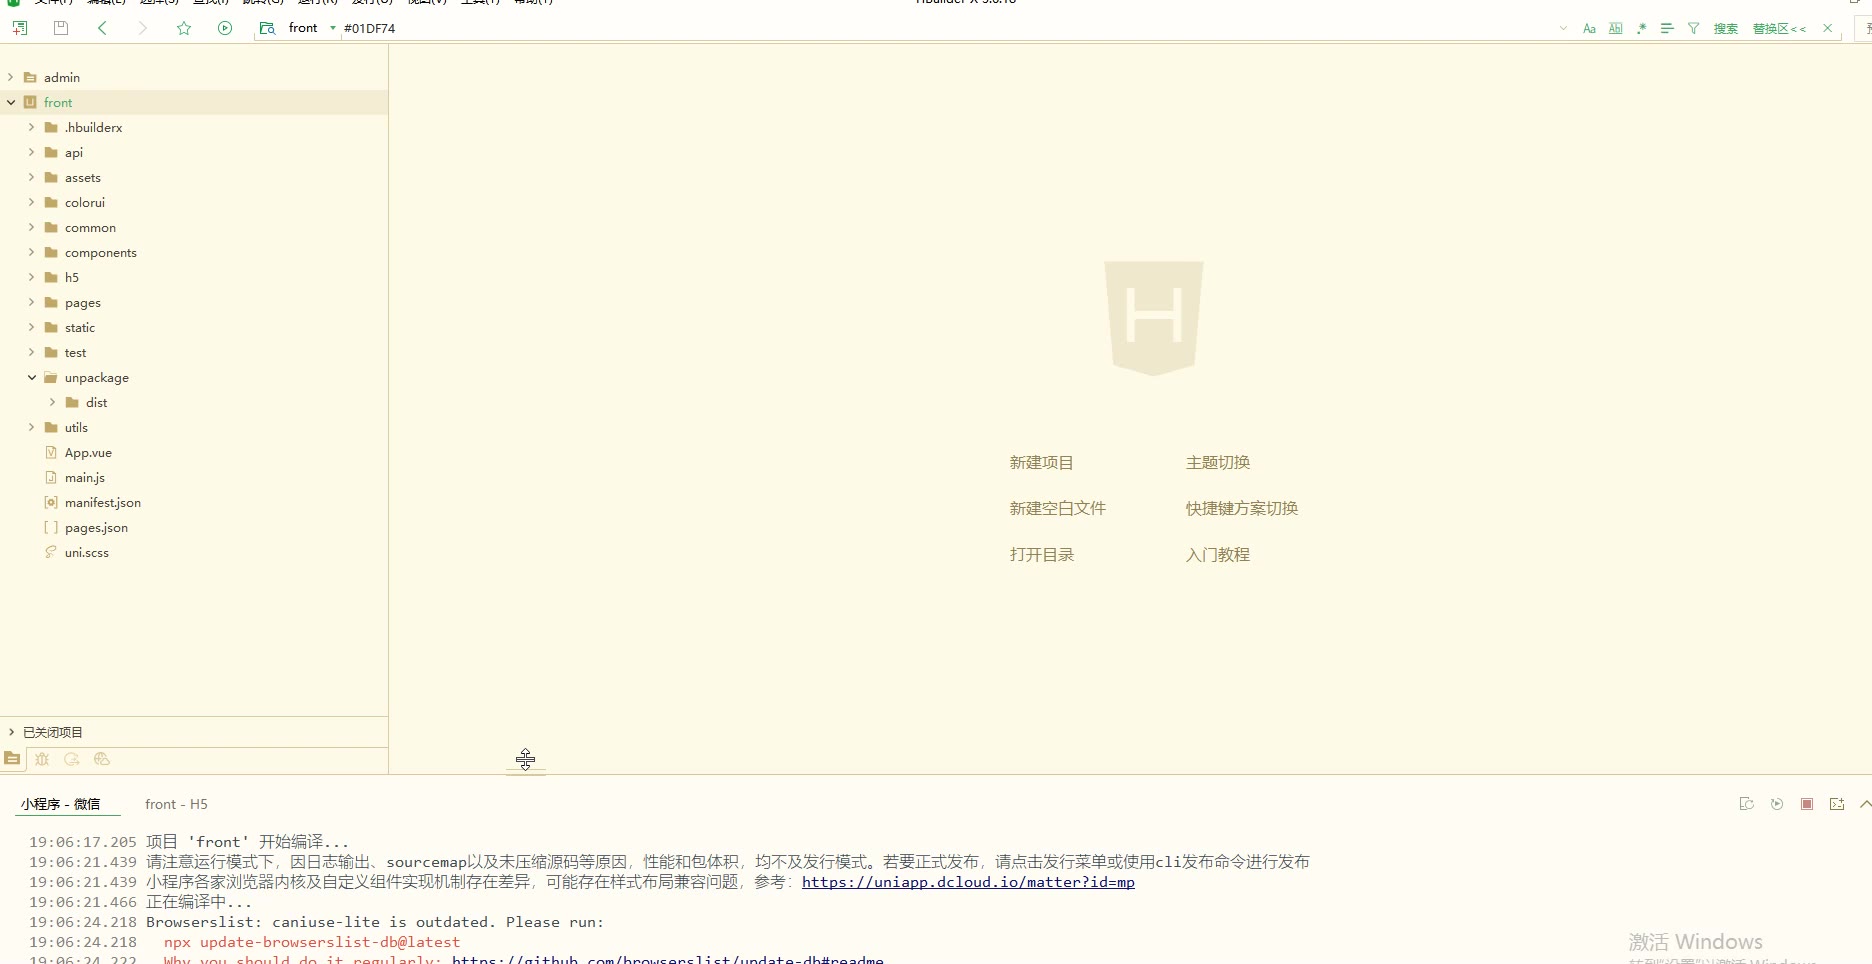Click the uni.scss file icon
1872x964 pixels.
[x=51, y=552]
